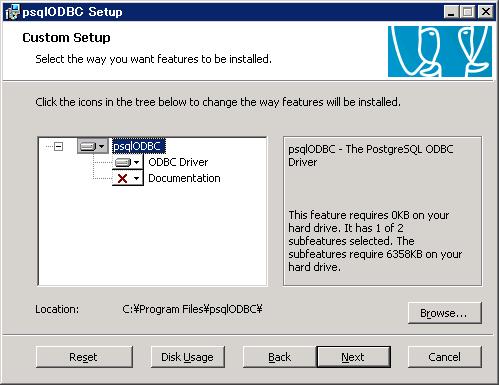Click the 'Custom Setup' heading
The width and height of the screenshot is (499, 385).
click(66, 38)
